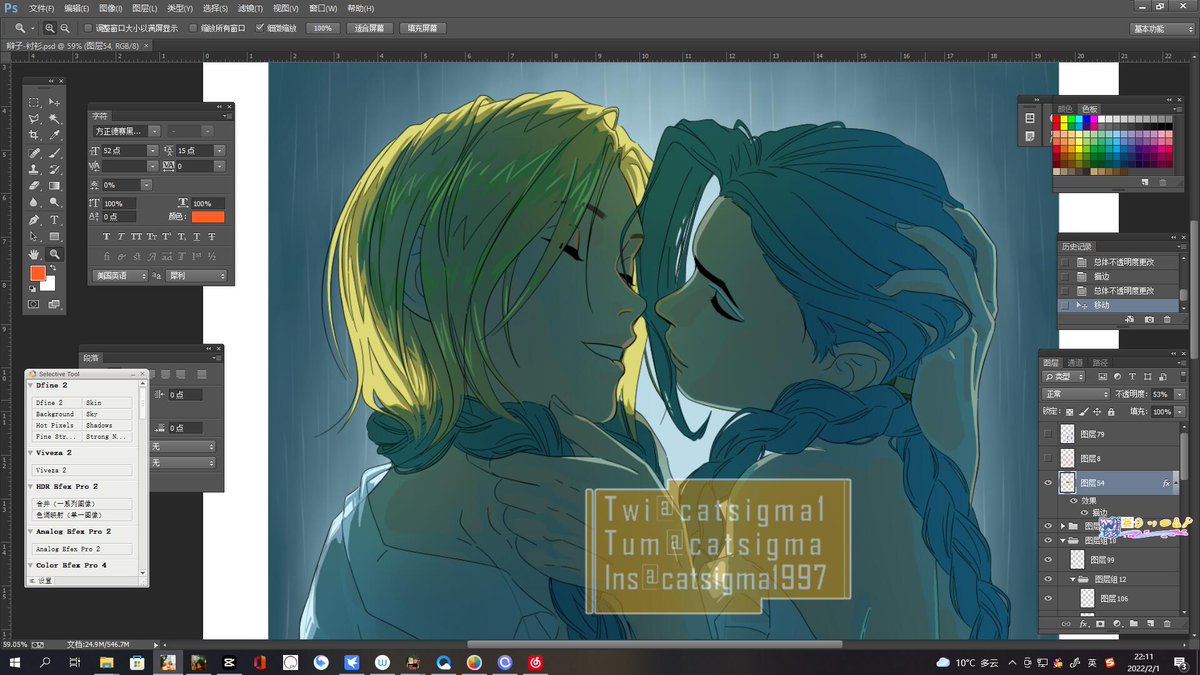
Task: Open the layer opacity 53% dropdown arrow
Action: pyautogui.click(x=1180, y=394)
